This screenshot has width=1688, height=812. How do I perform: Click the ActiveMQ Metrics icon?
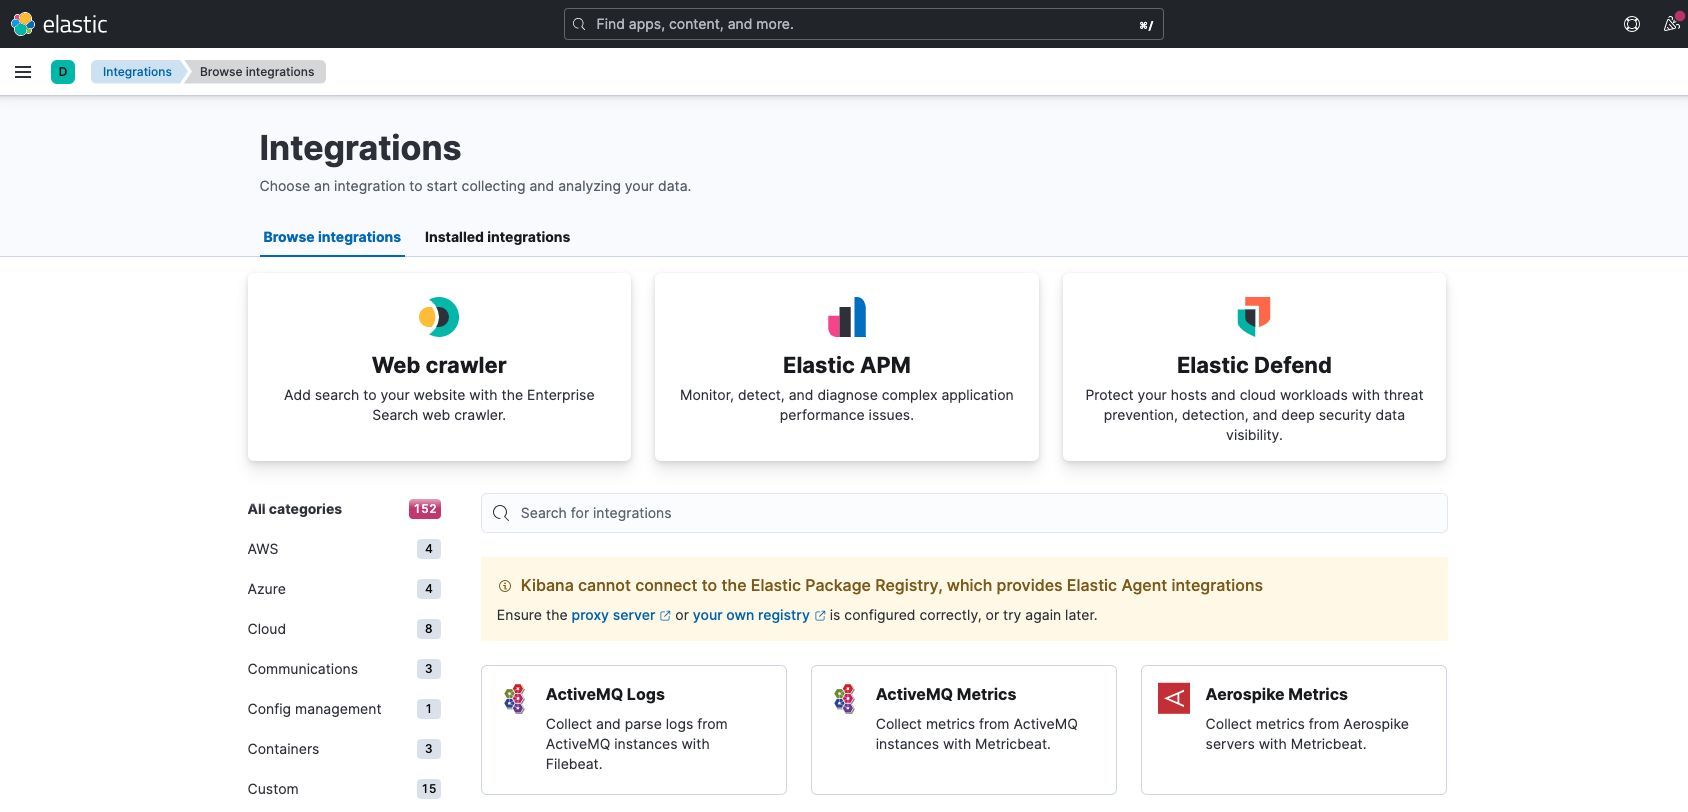coord(844,698)
